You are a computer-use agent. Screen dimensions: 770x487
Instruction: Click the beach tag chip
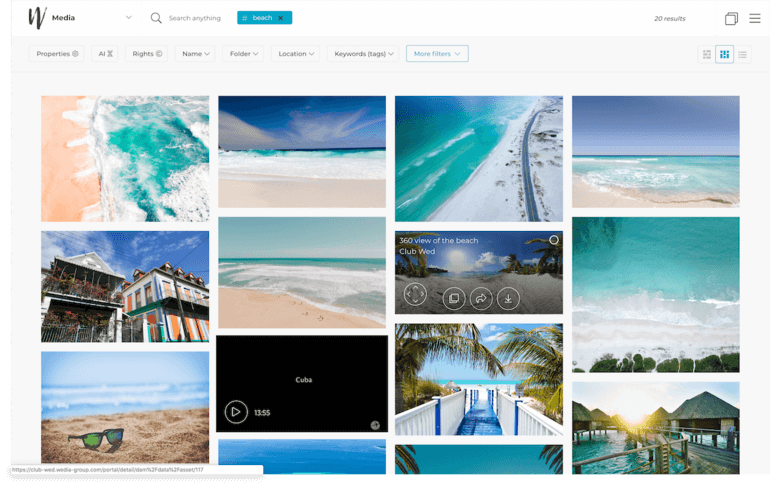[264, 18]
